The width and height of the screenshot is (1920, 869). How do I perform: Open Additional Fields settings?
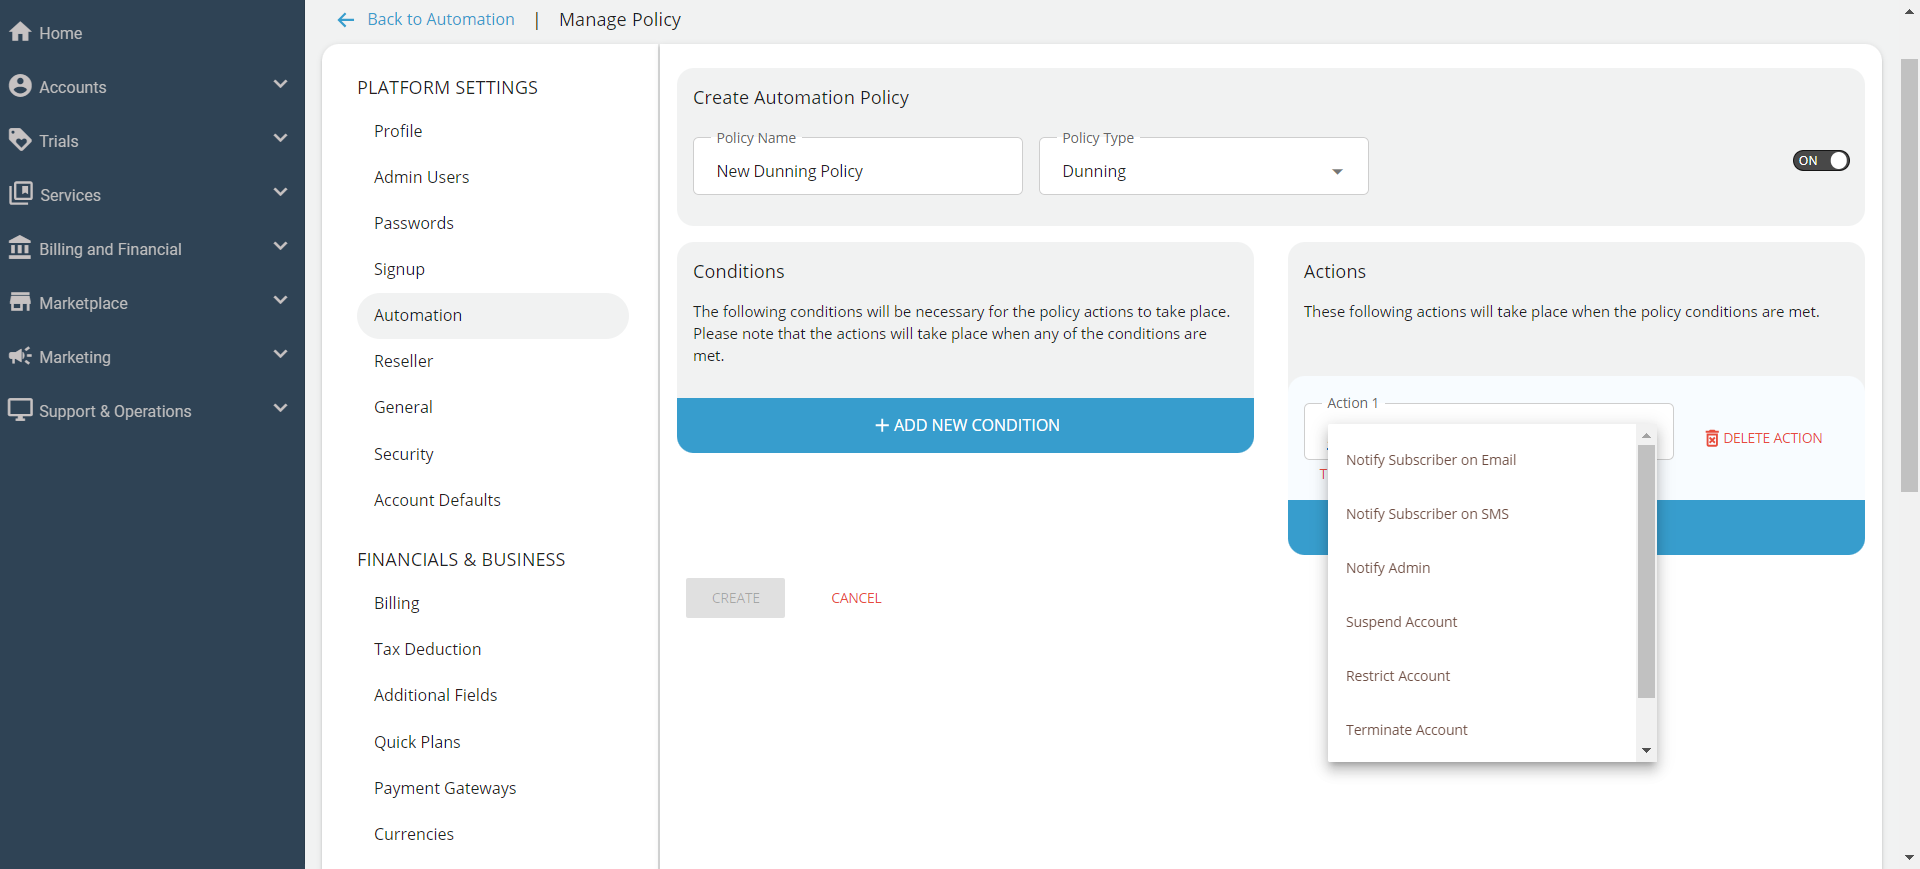[x=435, y=695]
